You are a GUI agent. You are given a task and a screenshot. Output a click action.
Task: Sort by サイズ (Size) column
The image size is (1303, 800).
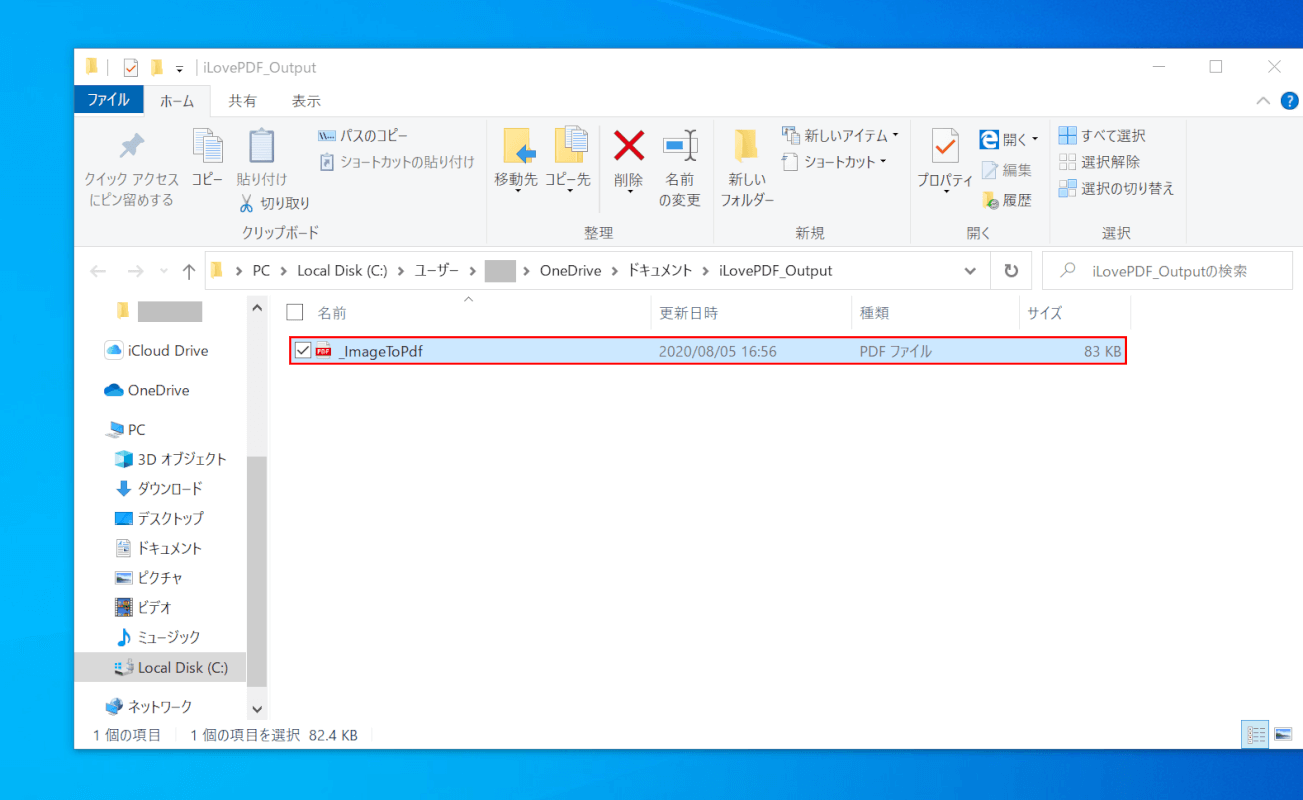click(1045, 313)
